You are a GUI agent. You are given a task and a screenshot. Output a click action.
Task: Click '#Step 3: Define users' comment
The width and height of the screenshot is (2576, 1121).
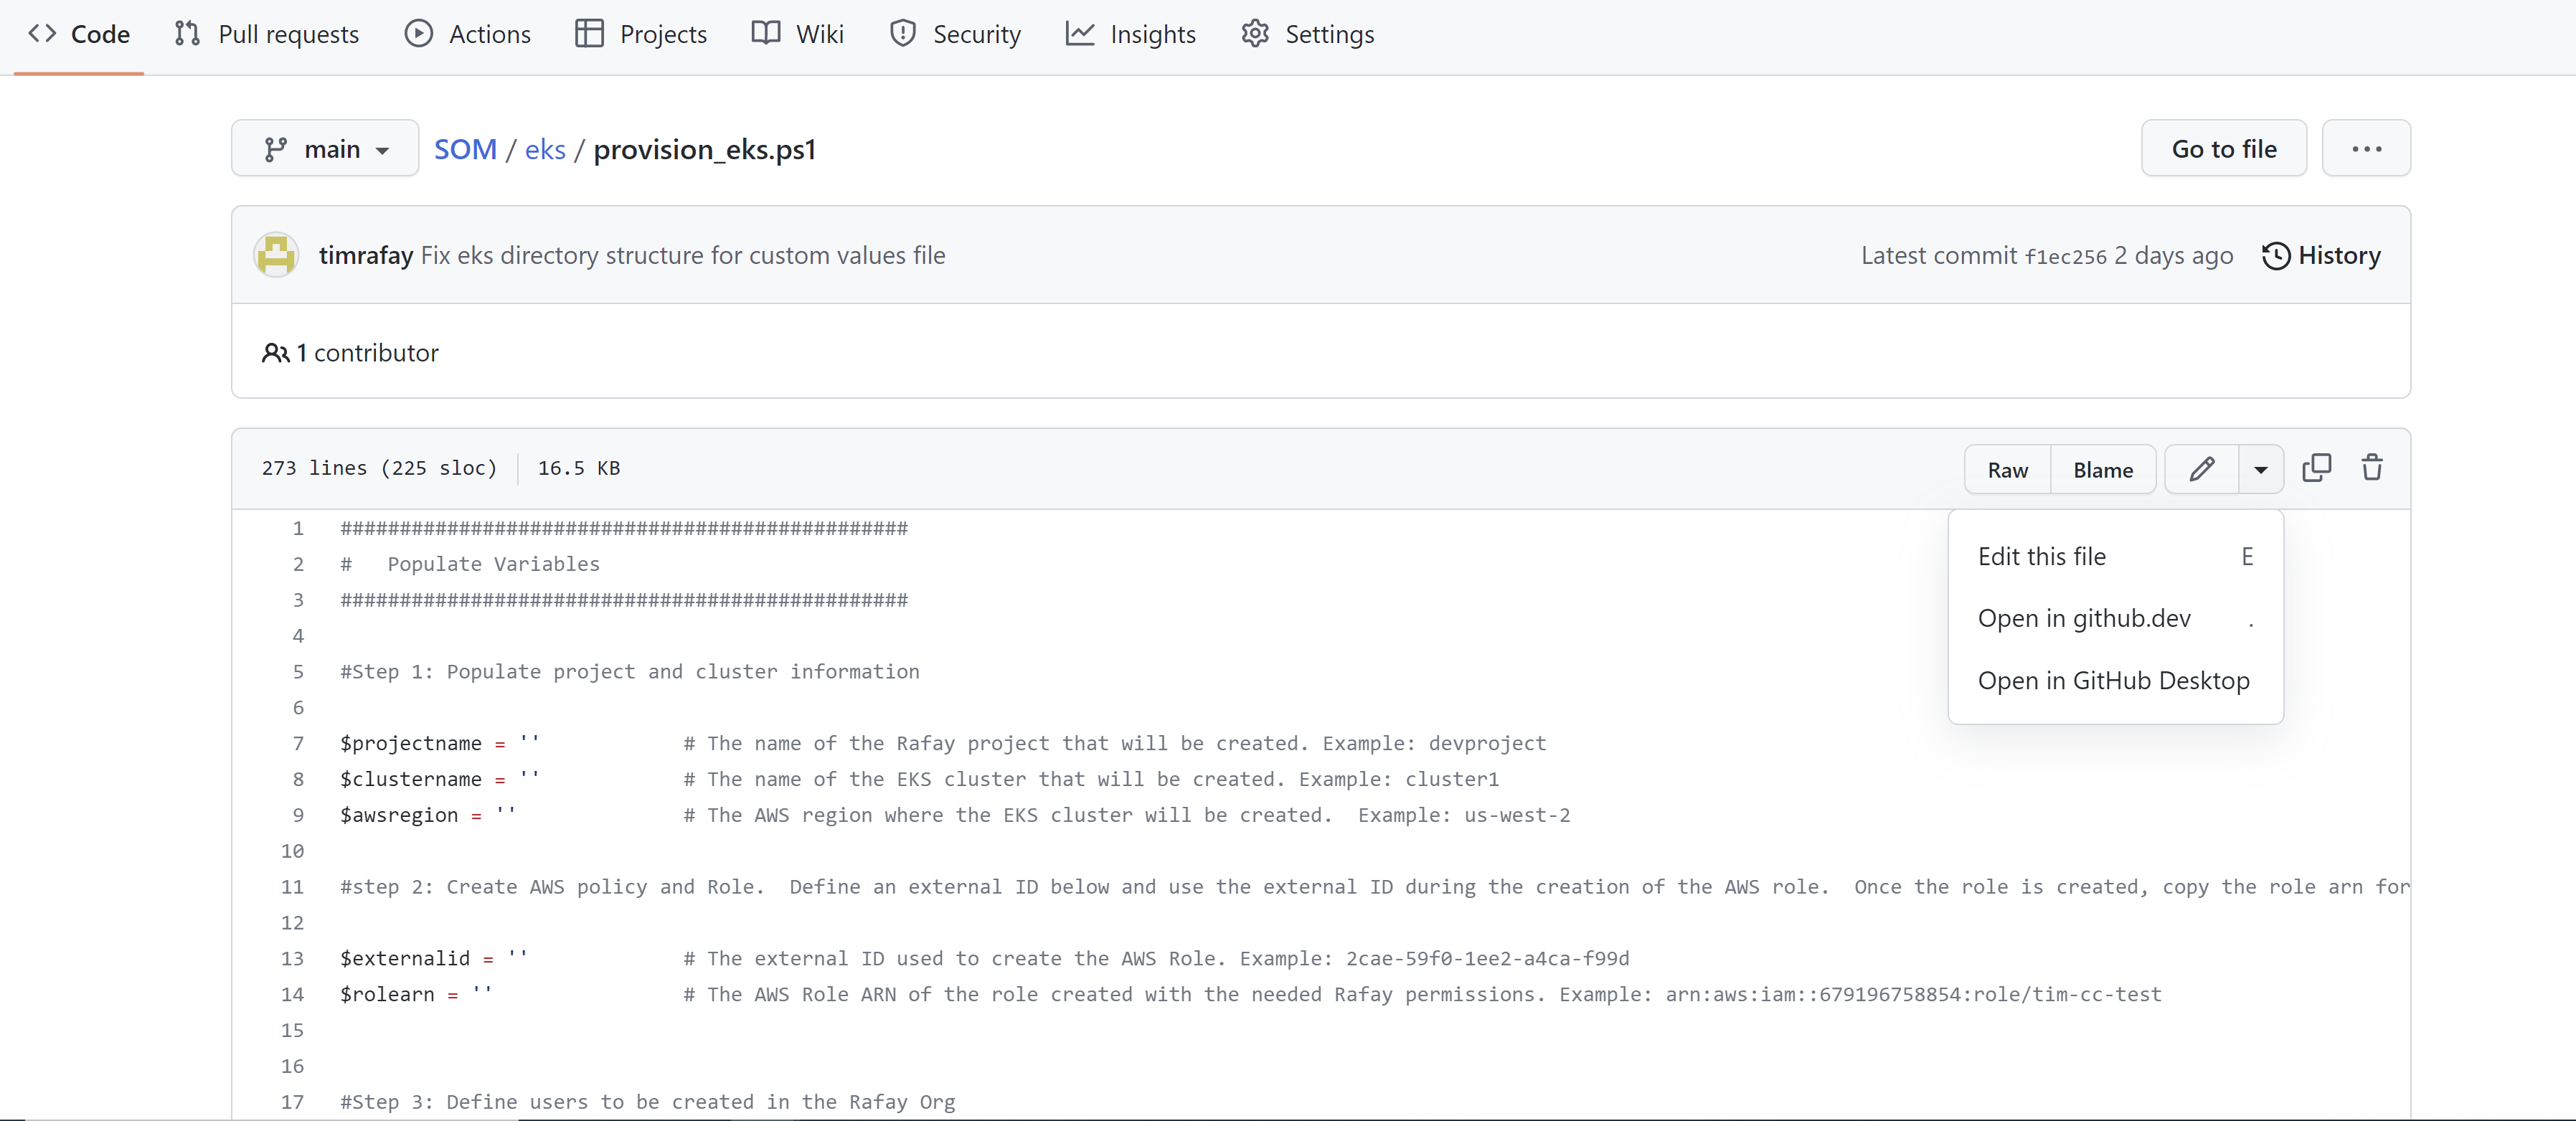tap(648, 1102)
